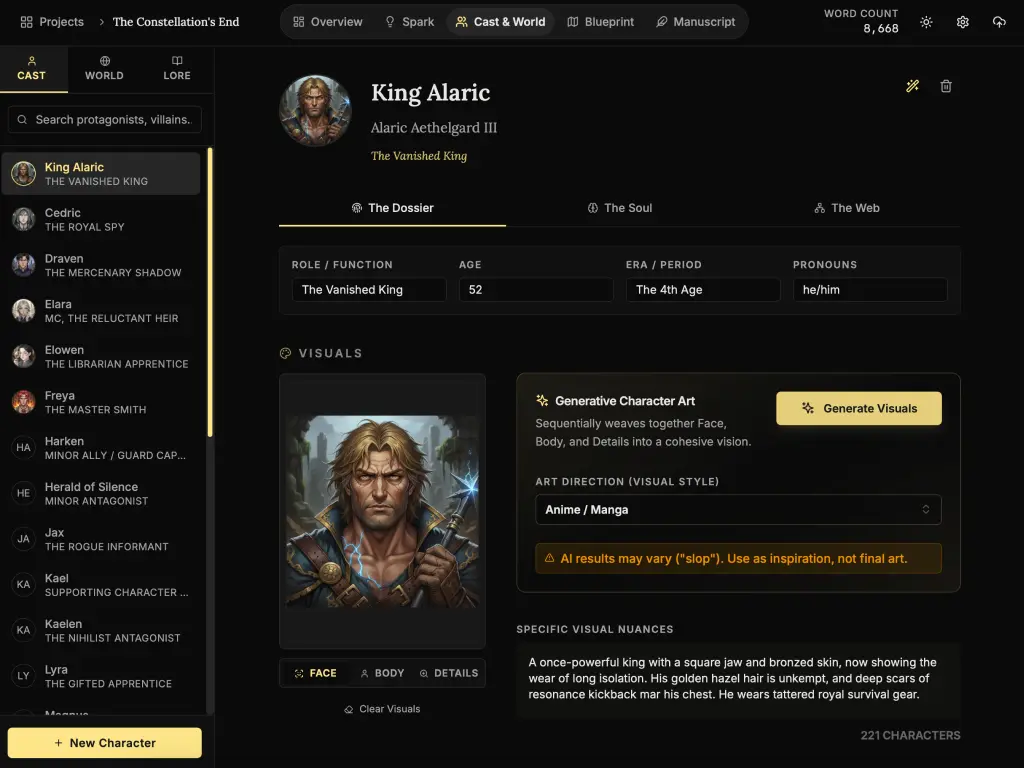The image size is (1024, 768).
Task: Click the magic wand icon beside King Alaric's name
Action: pos(912,86)
